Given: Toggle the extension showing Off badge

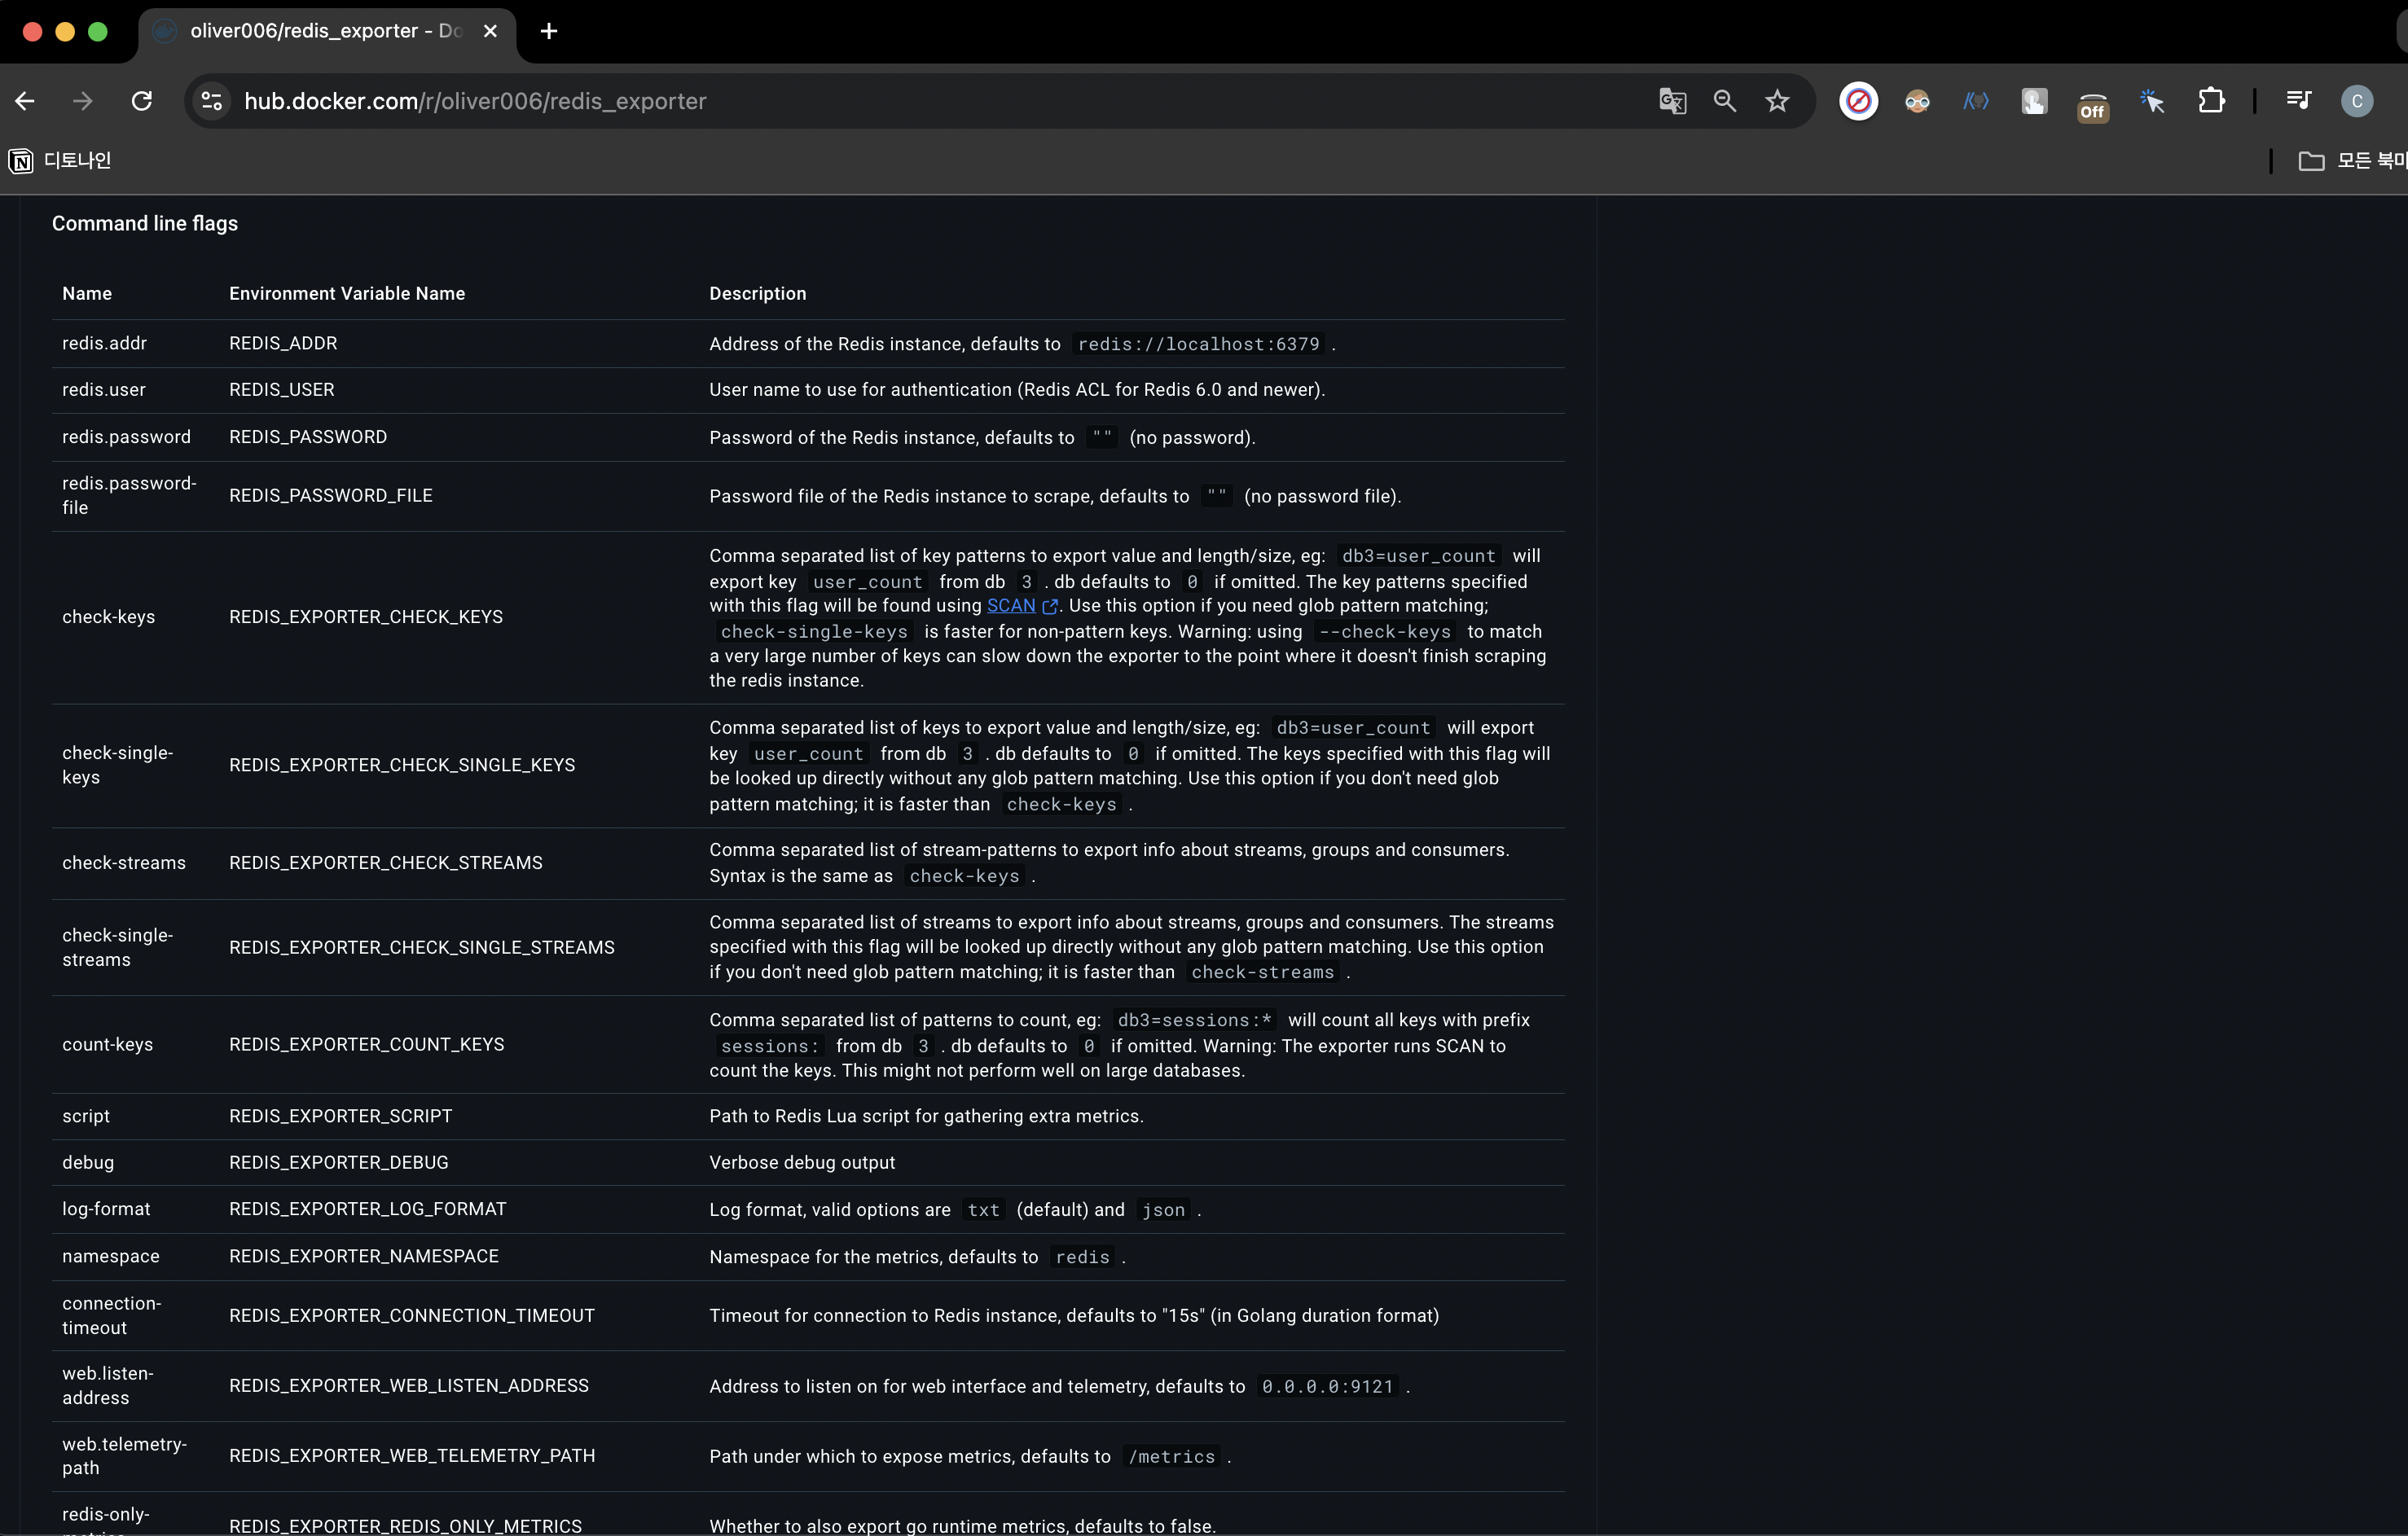Looking at the screenshot, I should click(2092, 104).
